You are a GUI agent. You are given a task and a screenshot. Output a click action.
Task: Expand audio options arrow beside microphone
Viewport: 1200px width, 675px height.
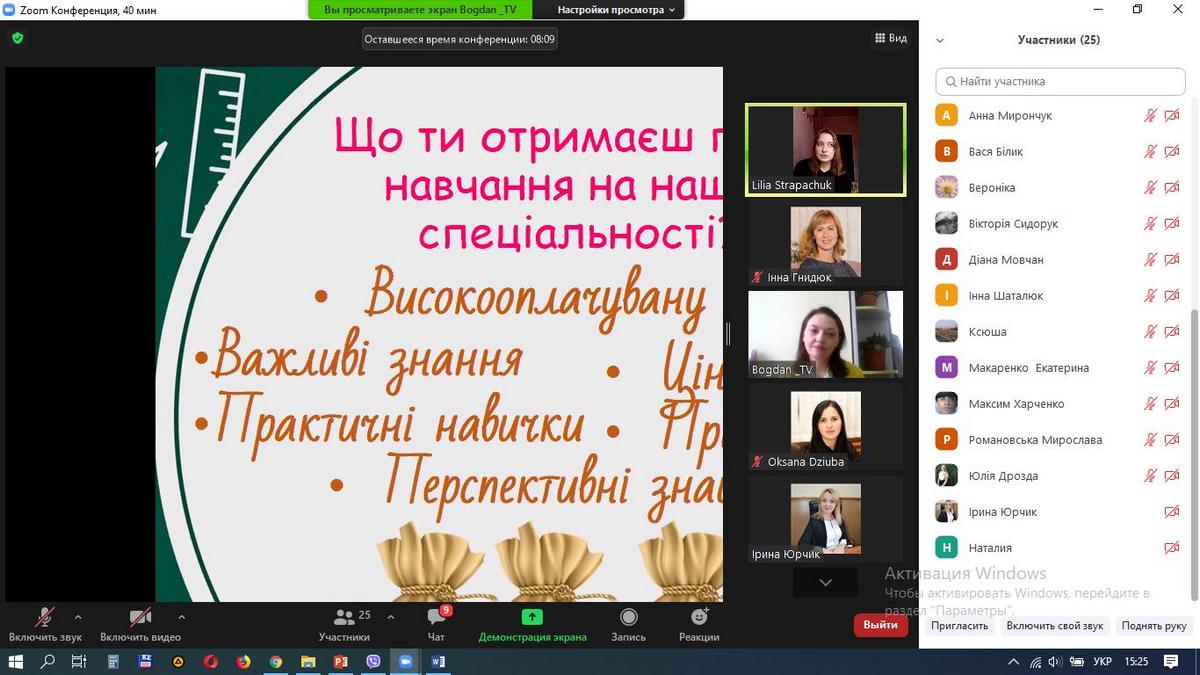tap(78, 617)
